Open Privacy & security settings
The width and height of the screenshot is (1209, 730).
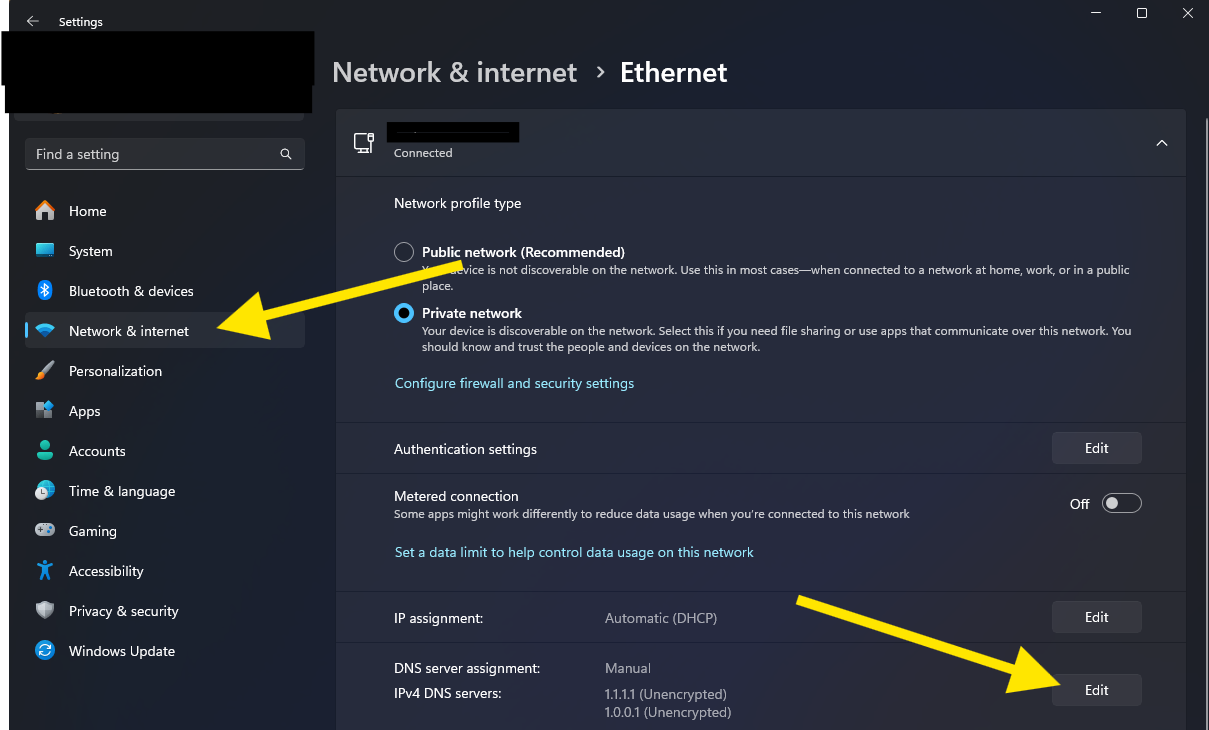point(123,611)
